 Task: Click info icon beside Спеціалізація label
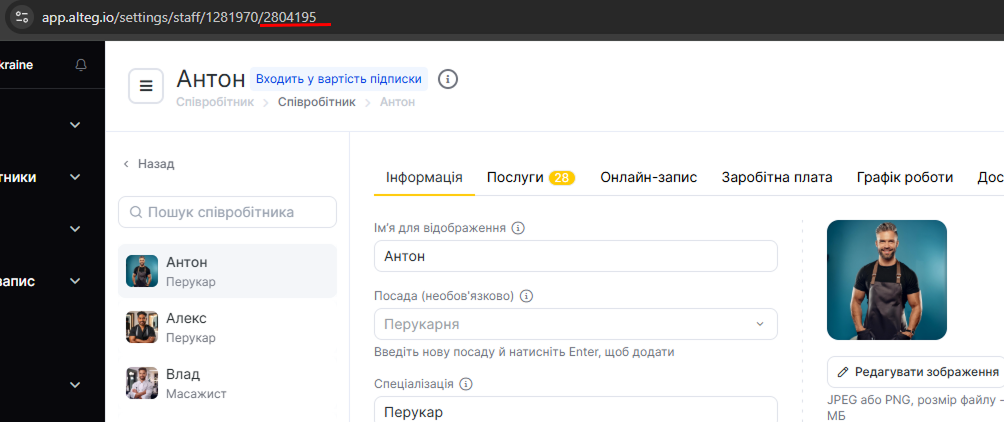(466, 384)
